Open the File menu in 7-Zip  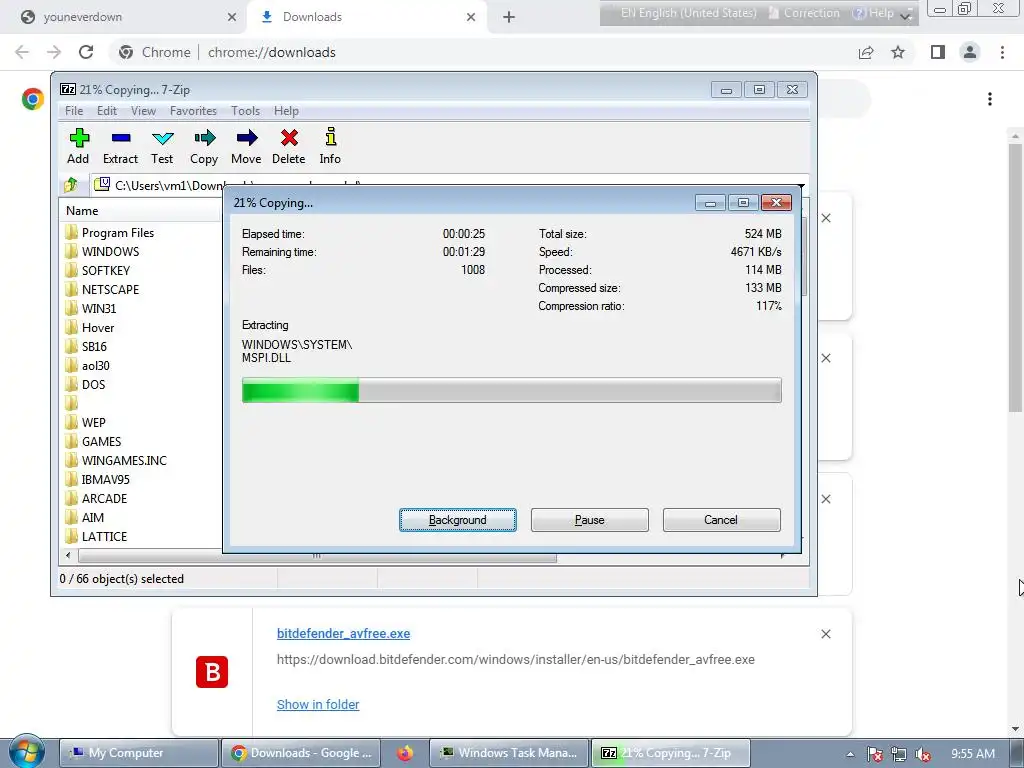(74, 111)
